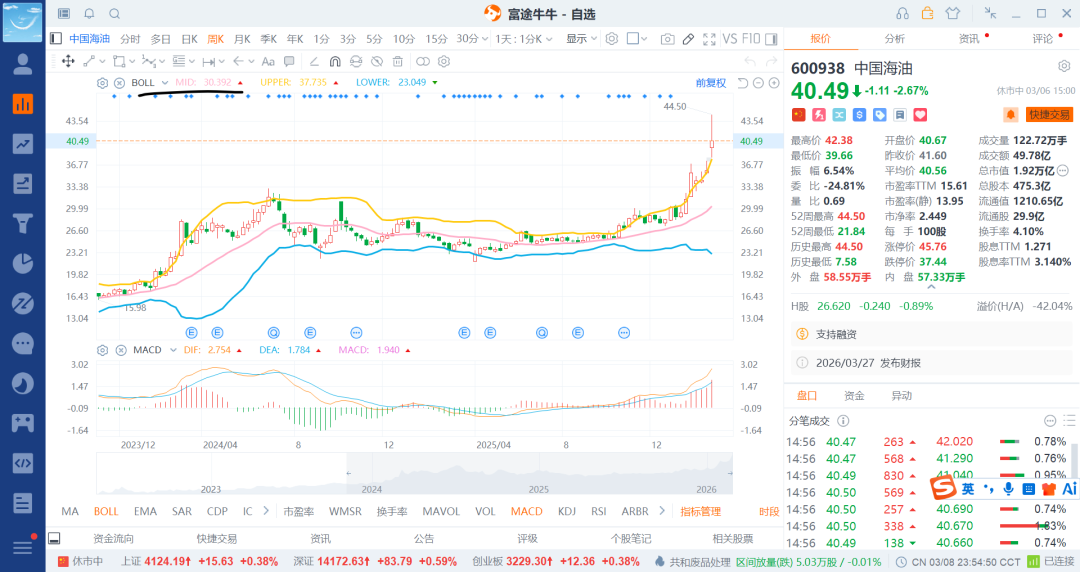The height and width of the screenshot is (572, 1080).
Task: Click the H股 26.620 quote link
Action: [x=862, y=306]
